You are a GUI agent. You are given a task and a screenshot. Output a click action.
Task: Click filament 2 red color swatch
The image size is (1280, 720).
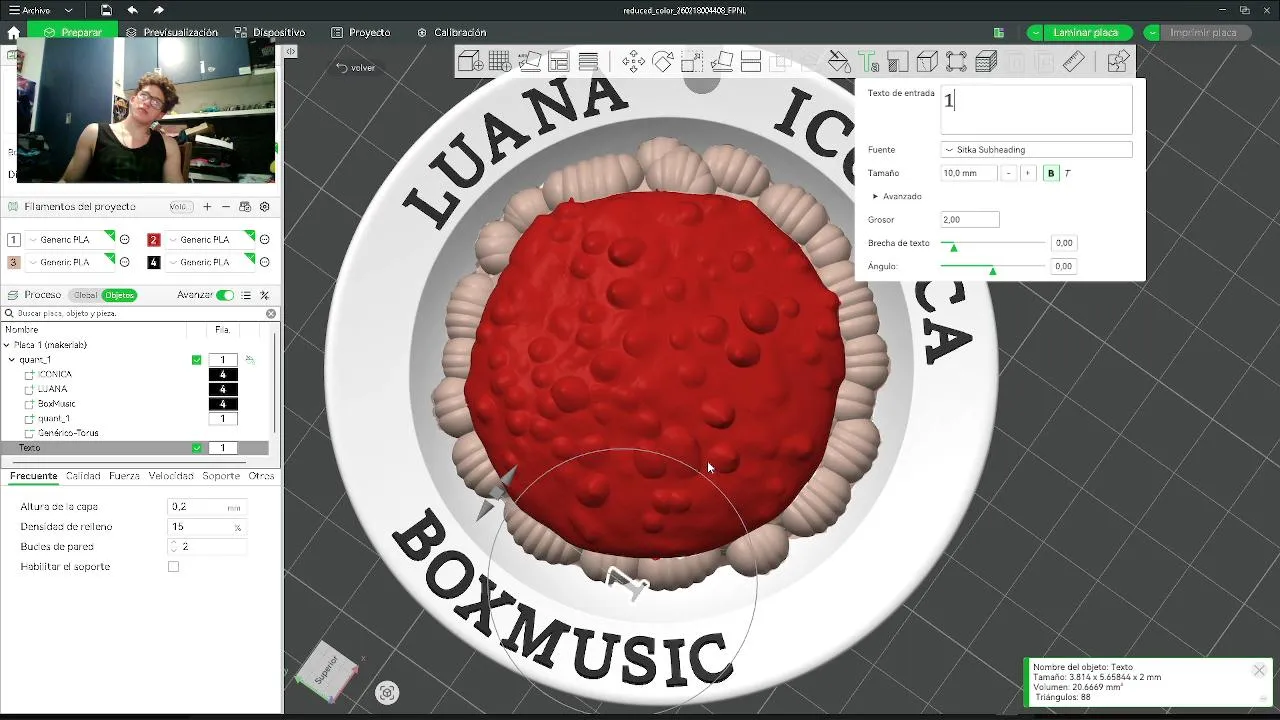[154, 239]
